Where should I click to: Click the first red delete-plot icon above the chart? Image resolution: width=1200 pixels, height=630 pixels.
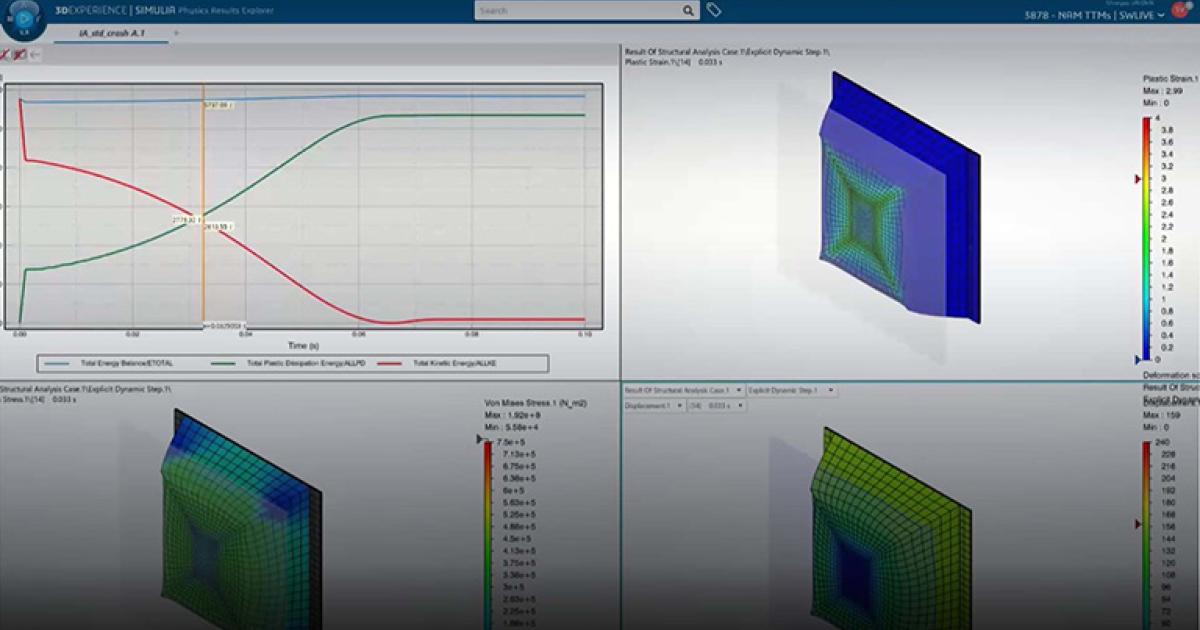coord(5,56)
